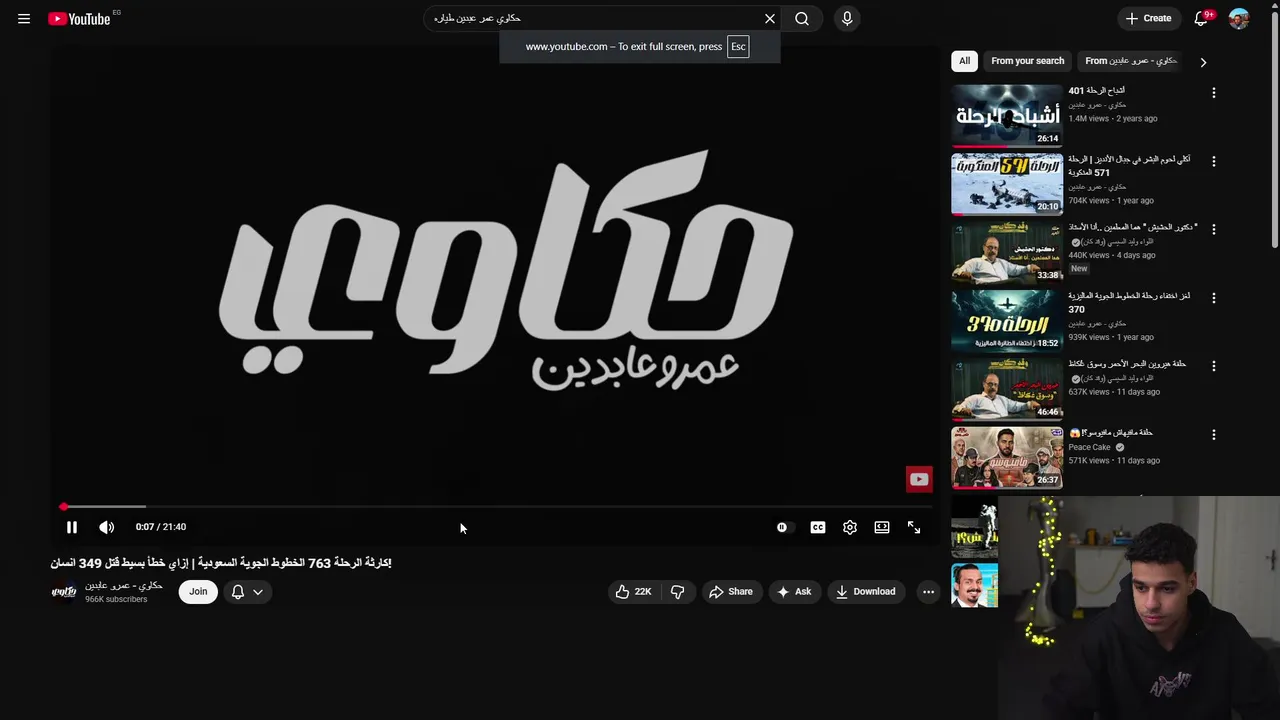Viewport: 1280px width, 720px height.
Task: Select the All filter chip
Action: (964, 61)
